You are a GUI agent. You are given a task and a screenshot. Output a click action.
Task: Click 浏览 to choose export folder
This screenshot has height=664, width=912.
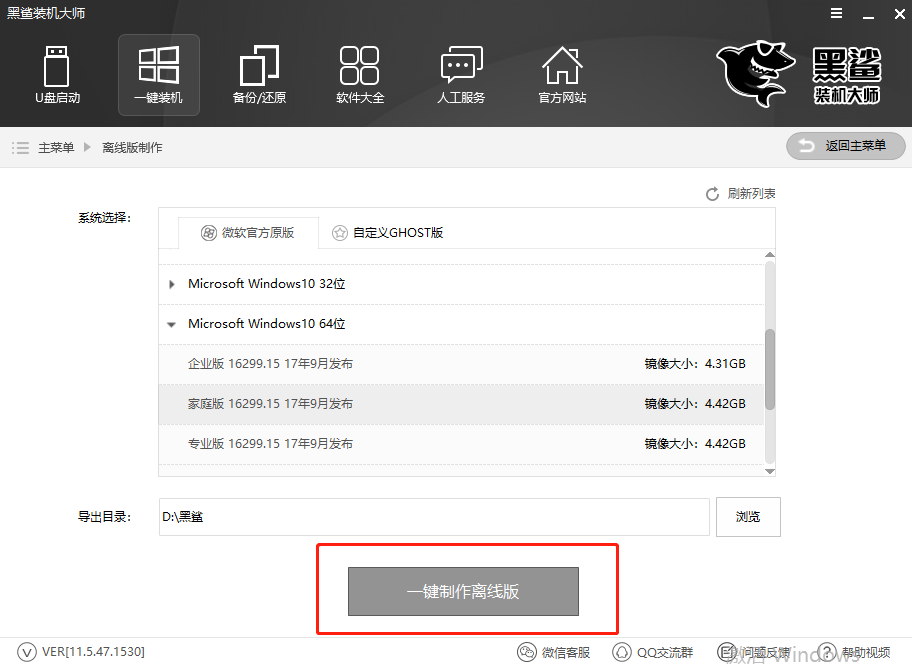point(748,517)
